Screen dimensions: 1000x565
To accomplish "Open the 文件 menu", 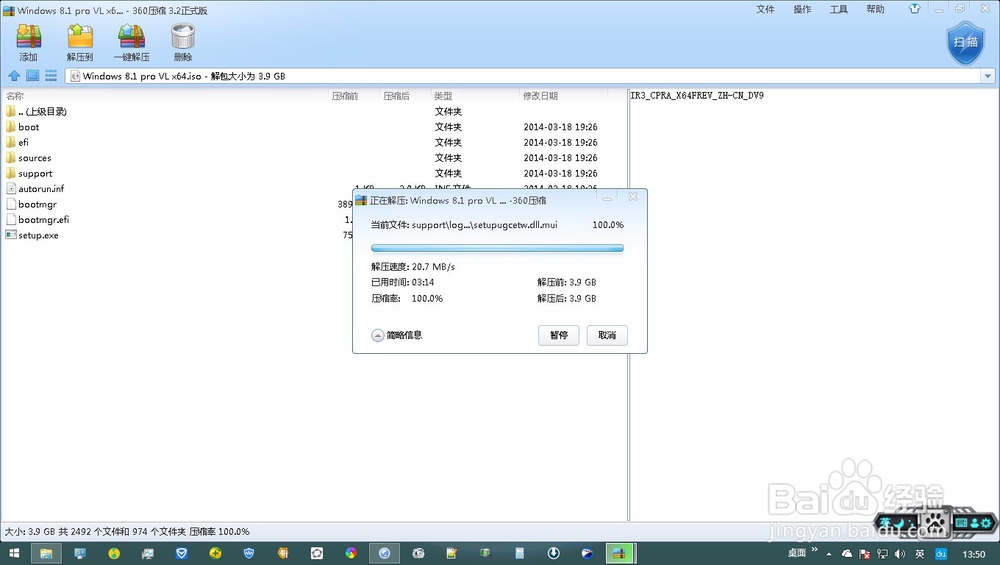I will click(x=765, y=9).
